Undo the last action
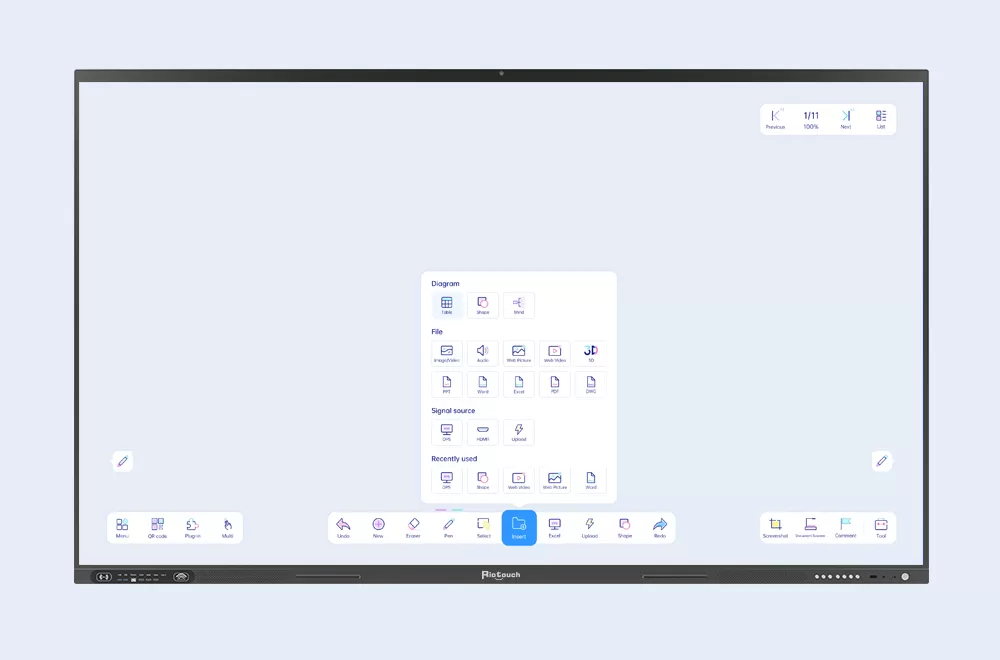The height and width of the screenshot is (660, 1000). pos(343,528)
